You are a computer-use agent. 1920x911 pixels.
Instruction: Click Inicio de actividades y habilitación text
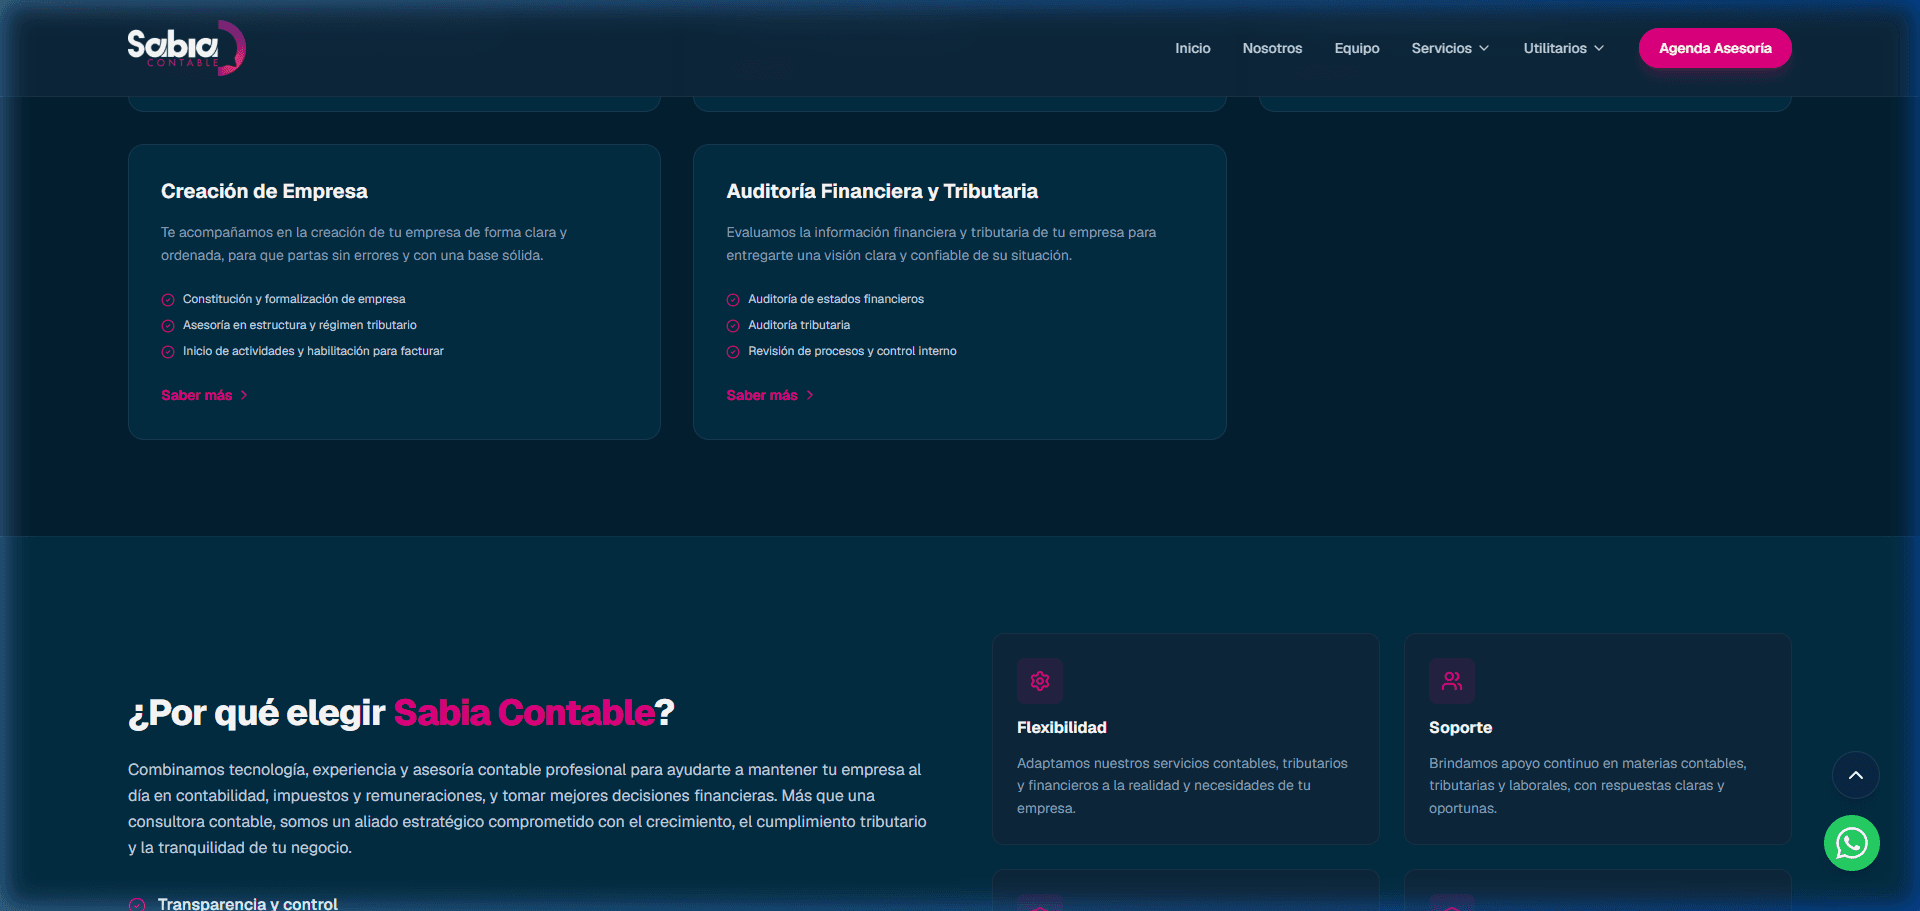313,351
